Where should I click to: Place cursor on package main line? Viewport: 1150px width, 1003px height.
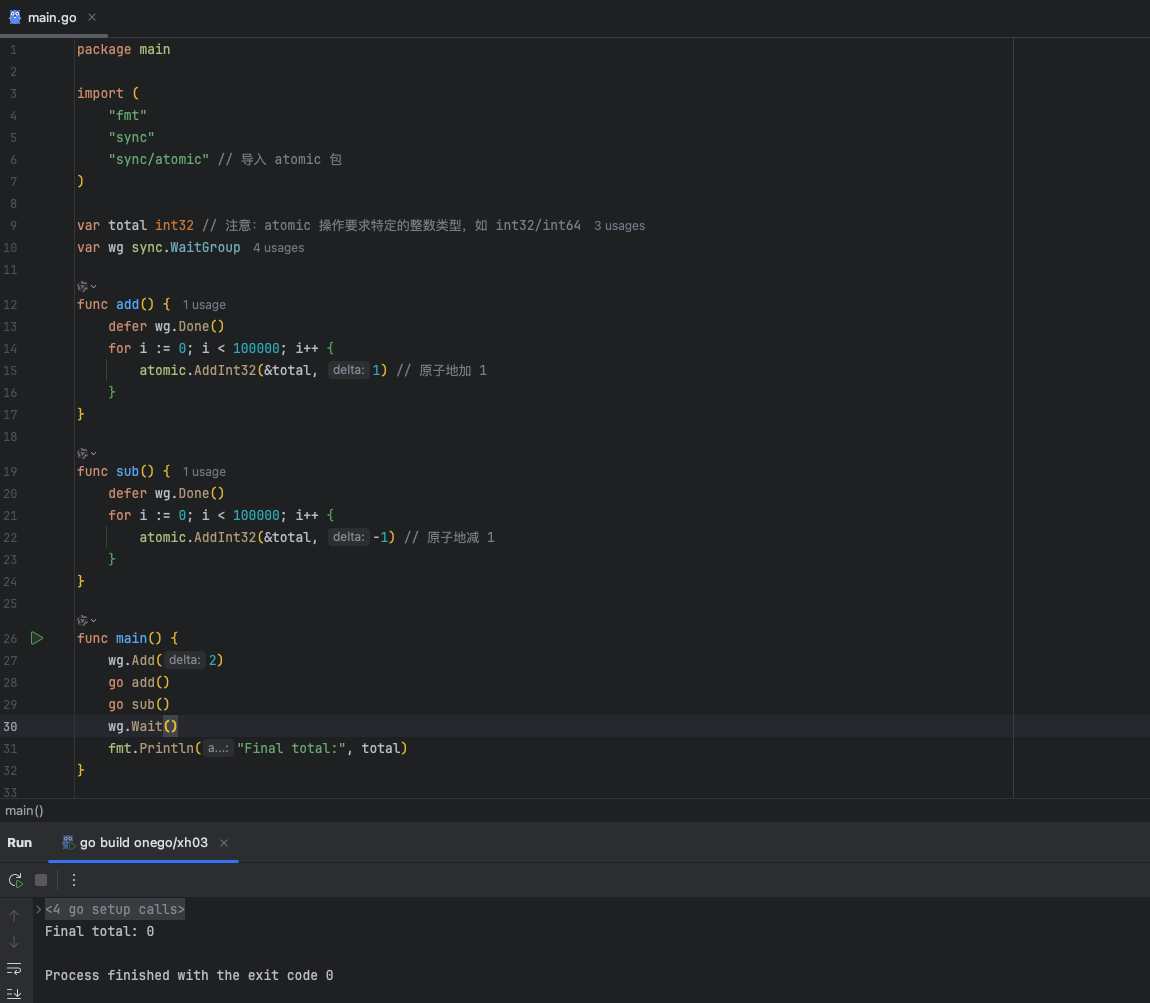point(123,49)
